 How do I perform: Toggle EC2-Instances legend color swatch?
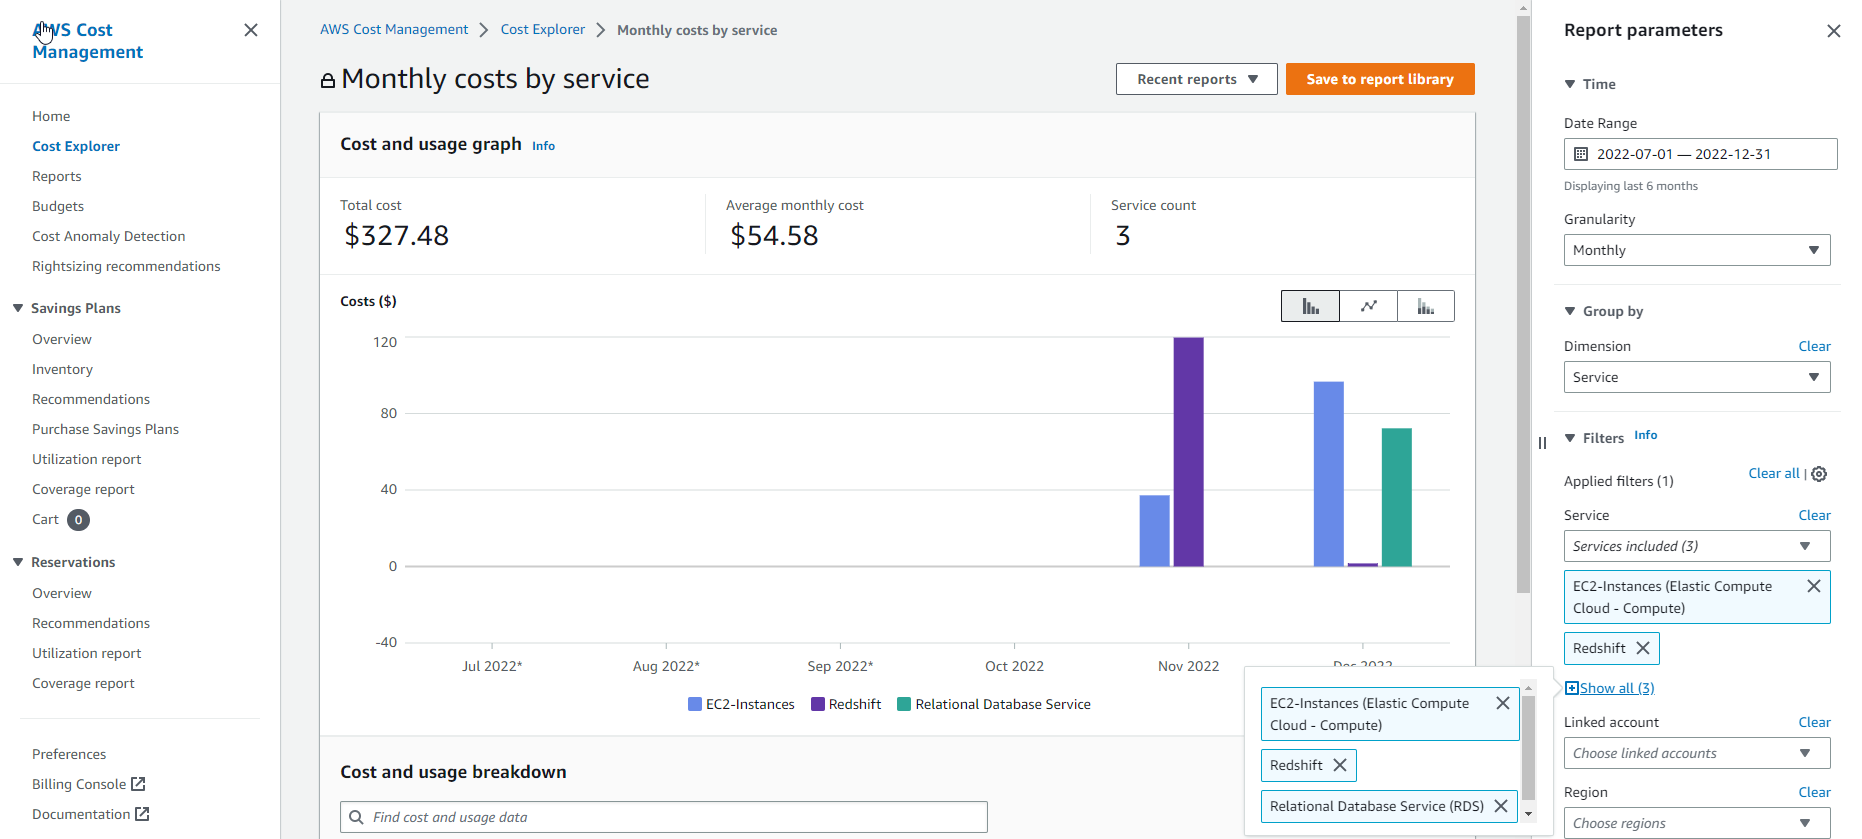coord(695,704)
